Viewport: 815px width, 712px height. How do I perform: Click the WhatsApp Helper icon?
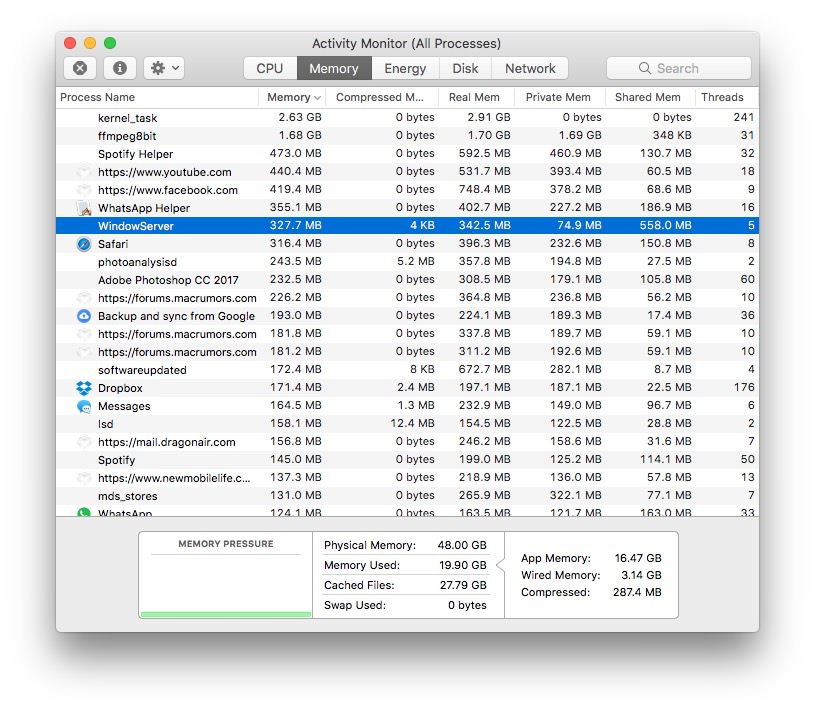click(84, 208)
